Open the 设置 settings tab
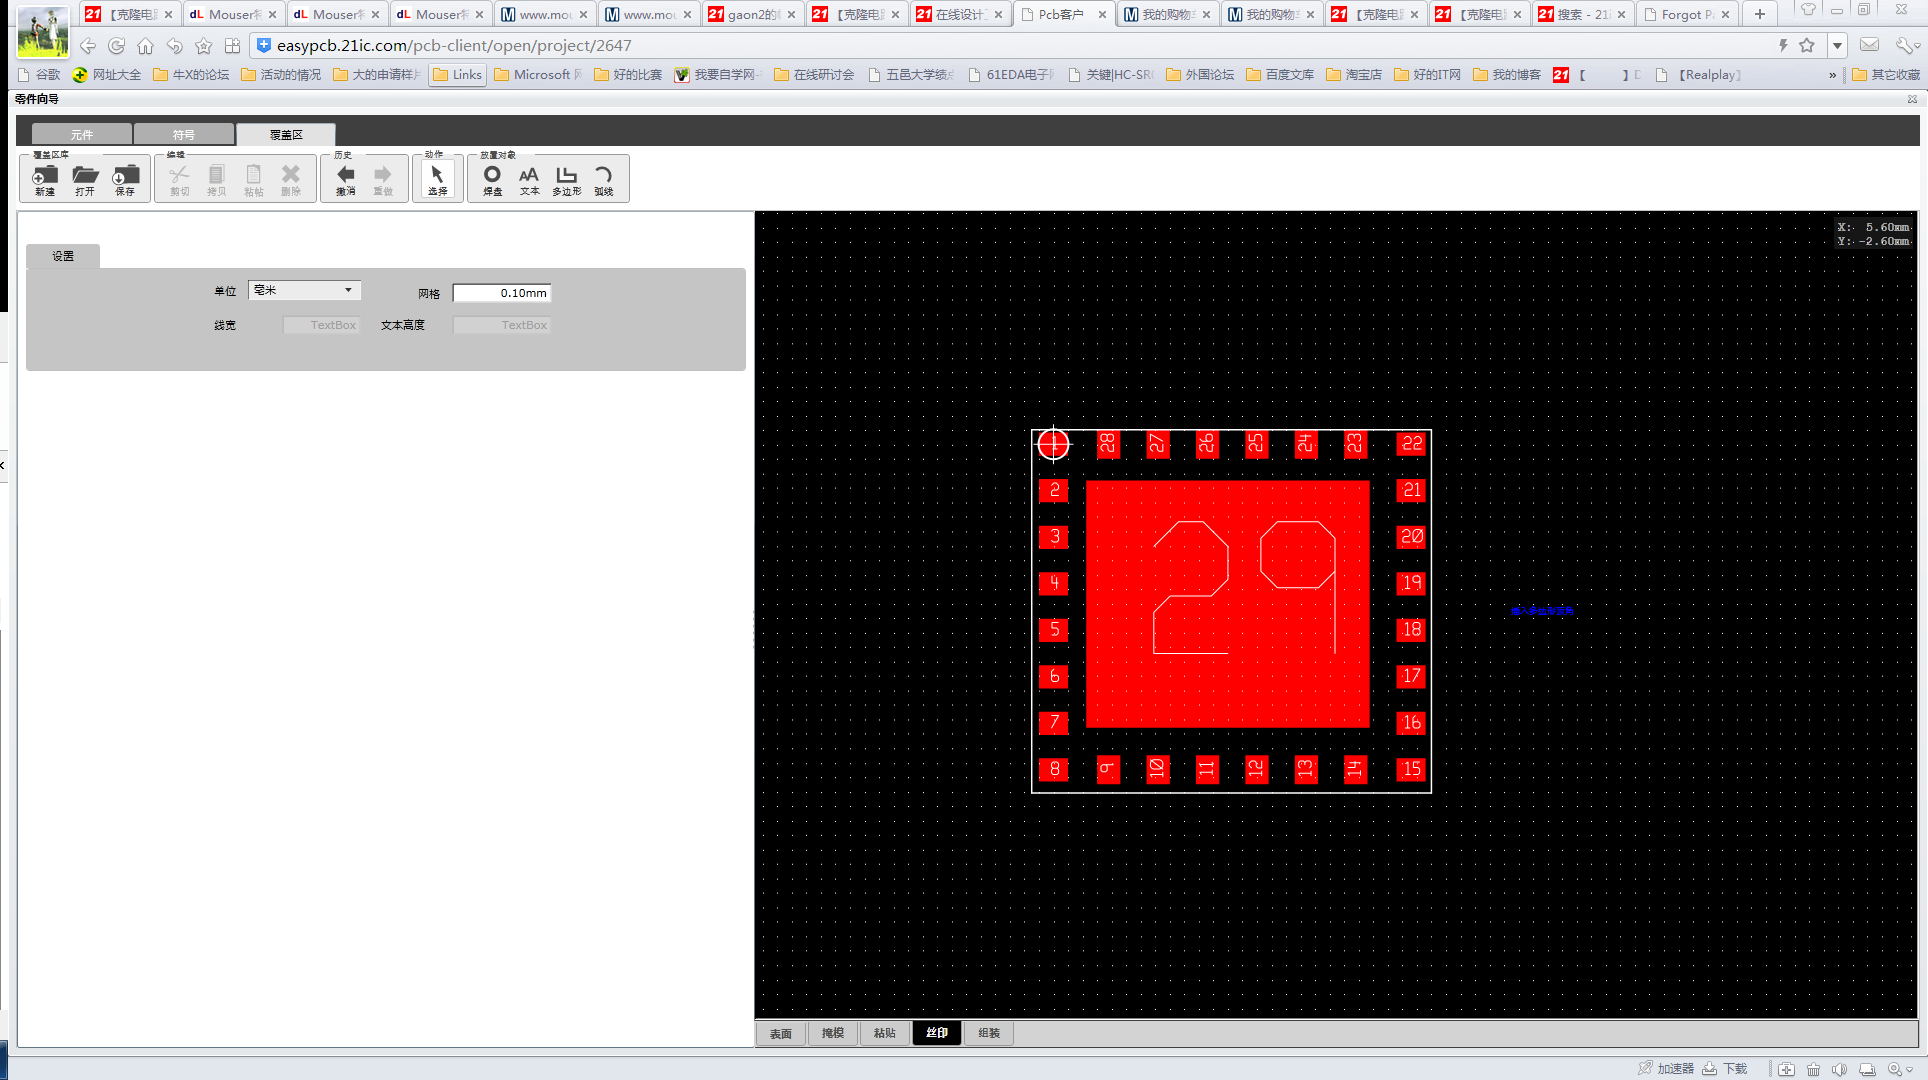Image resolution: width=1928 pixels, height=1080 pixels. [x=63, y=256]
